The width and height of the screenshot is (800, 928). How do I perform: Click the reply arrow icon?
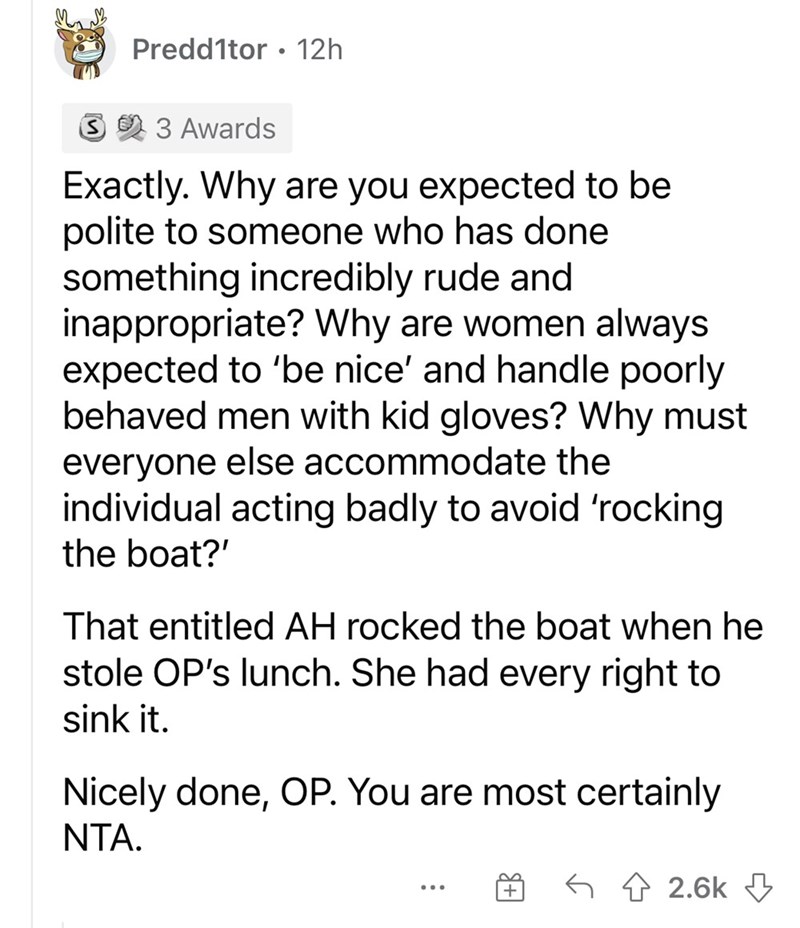(579, 886)
